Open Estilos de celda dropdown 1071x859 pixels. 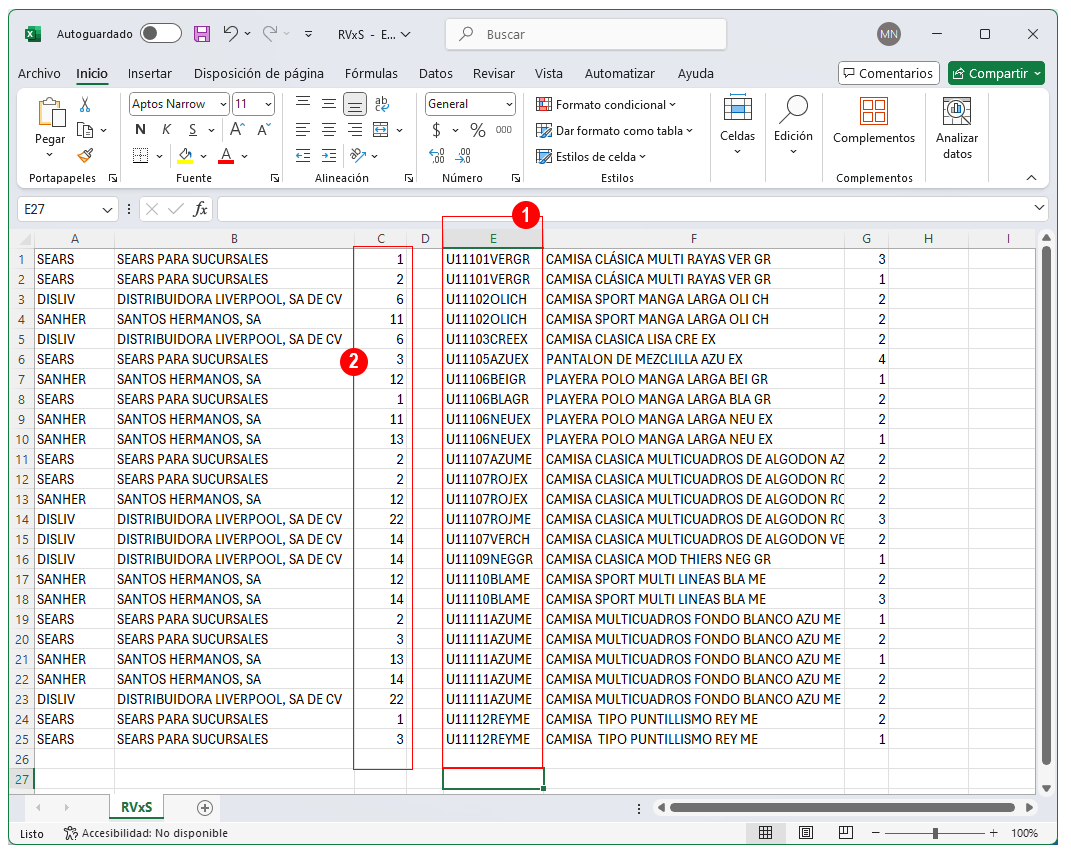[x=591, y=156]
